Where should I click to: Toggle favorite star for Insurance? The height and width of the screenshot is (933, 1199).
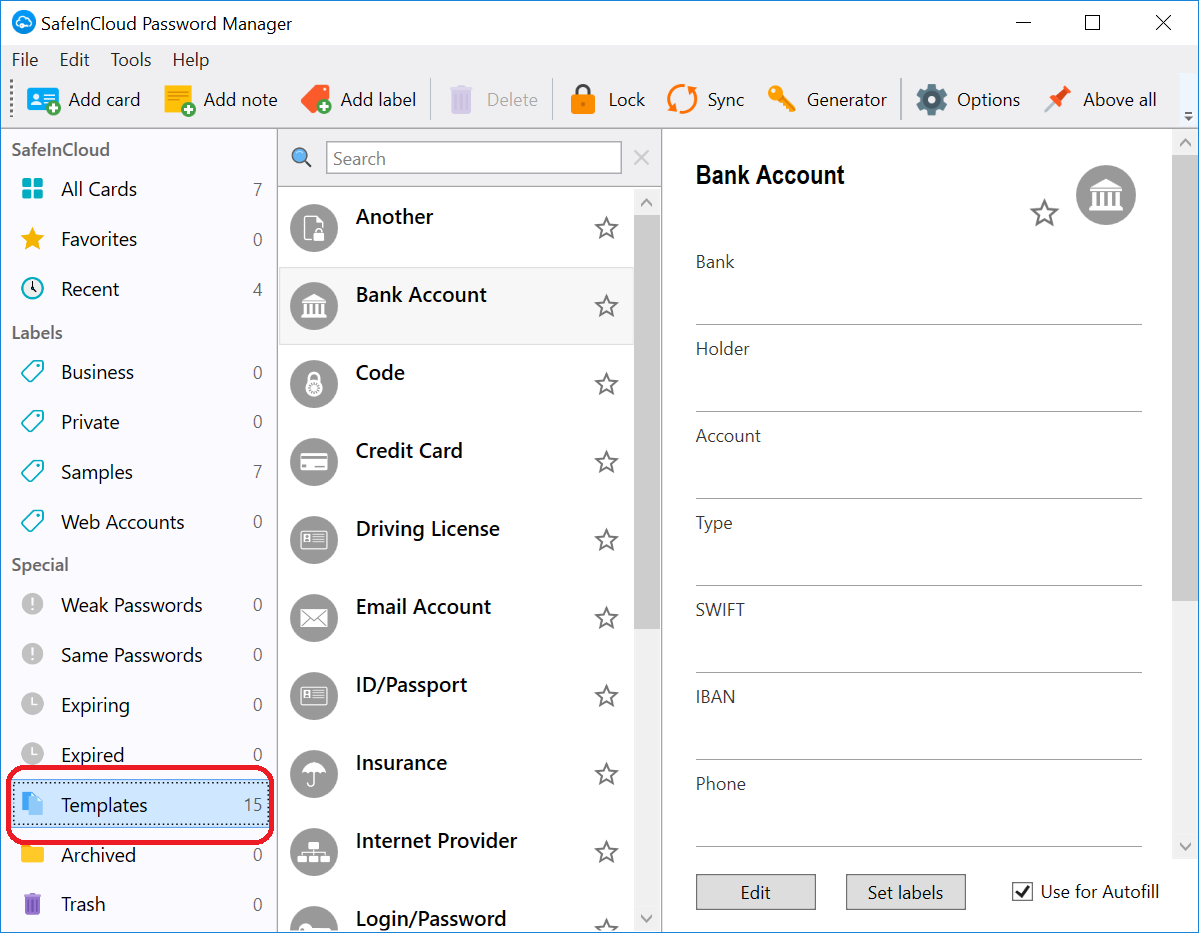[x=606, y=774]
